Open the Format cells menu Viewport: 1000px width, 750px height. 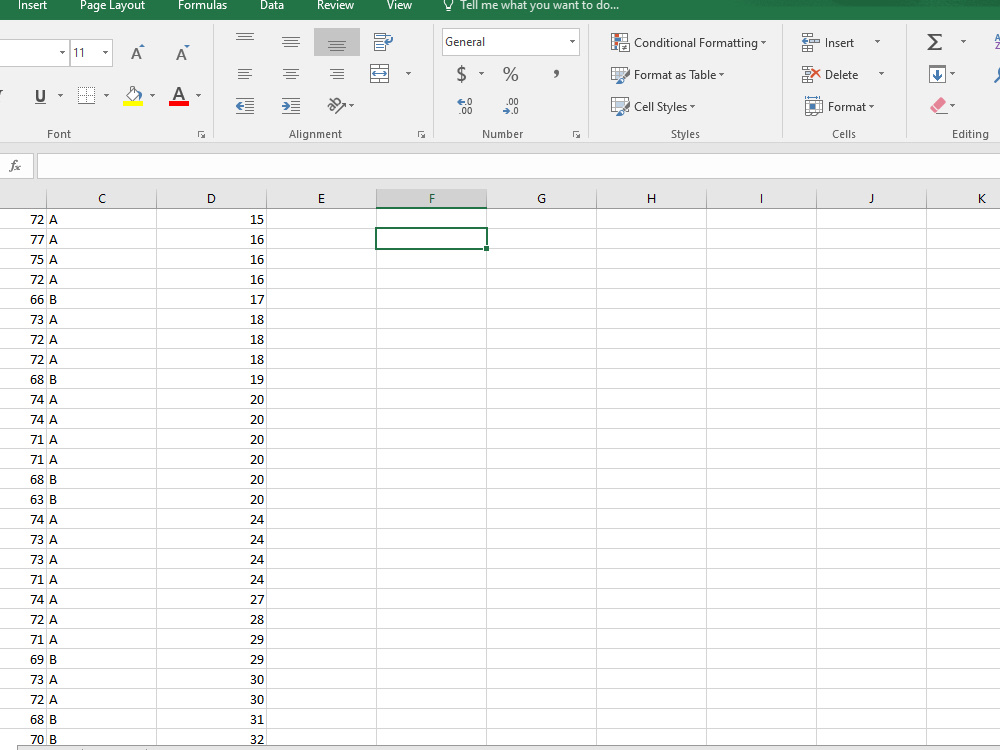[840, 107]
